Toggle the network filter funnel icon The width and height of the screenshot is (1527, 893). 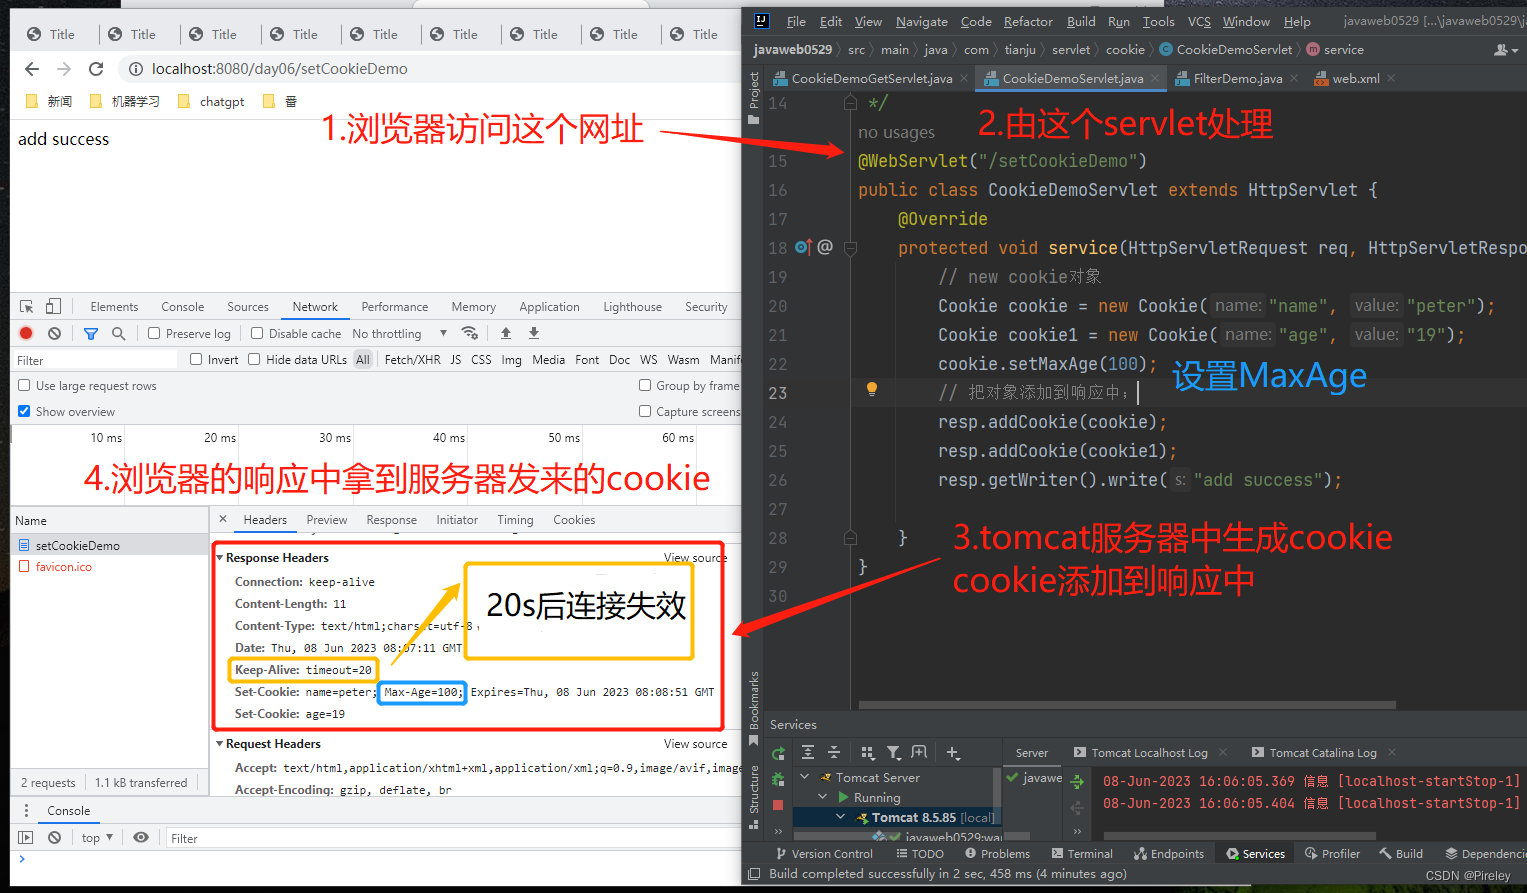tap(91, 333)
